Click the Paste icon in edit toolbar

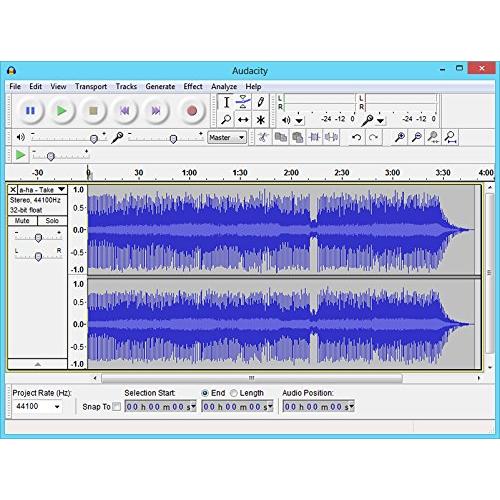tap(297, 137)
